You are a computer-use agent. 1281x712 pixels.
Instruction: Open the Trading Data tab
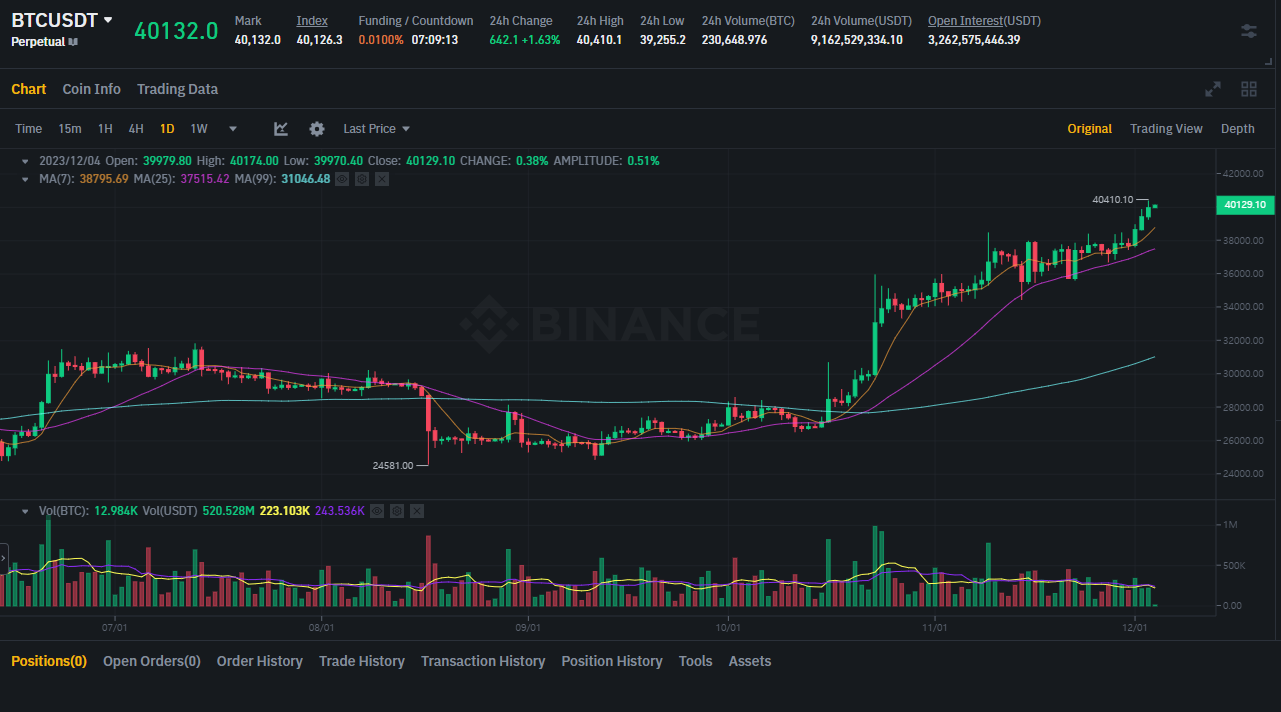pyautogui.click(x=177, y=89)
